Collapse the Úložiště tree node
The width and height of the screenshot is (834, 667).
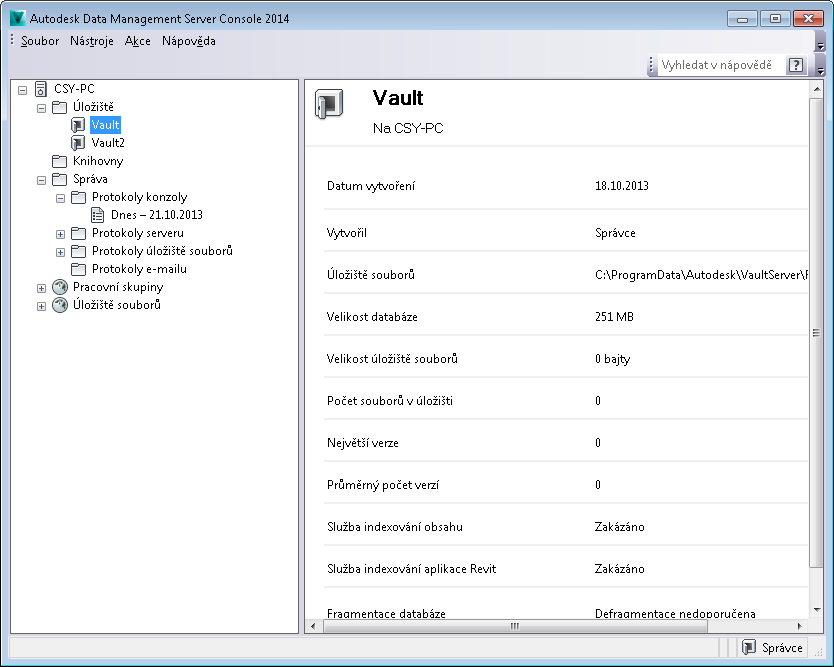41,109
